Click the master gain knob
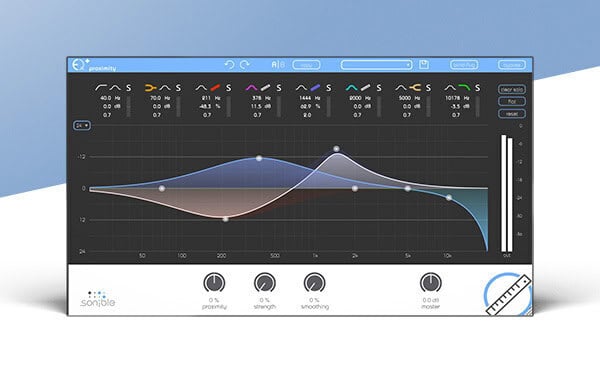This screenshot has height=373, width=600. pos(431,283)
